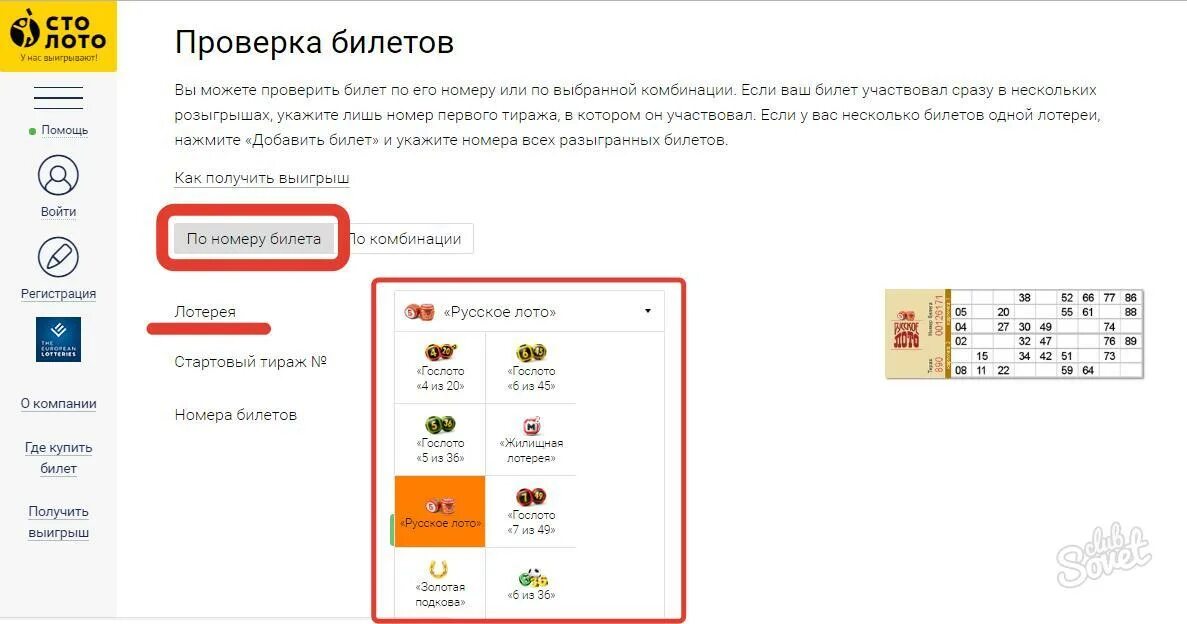Open Как получить выигрыш link

pos(262,178)
